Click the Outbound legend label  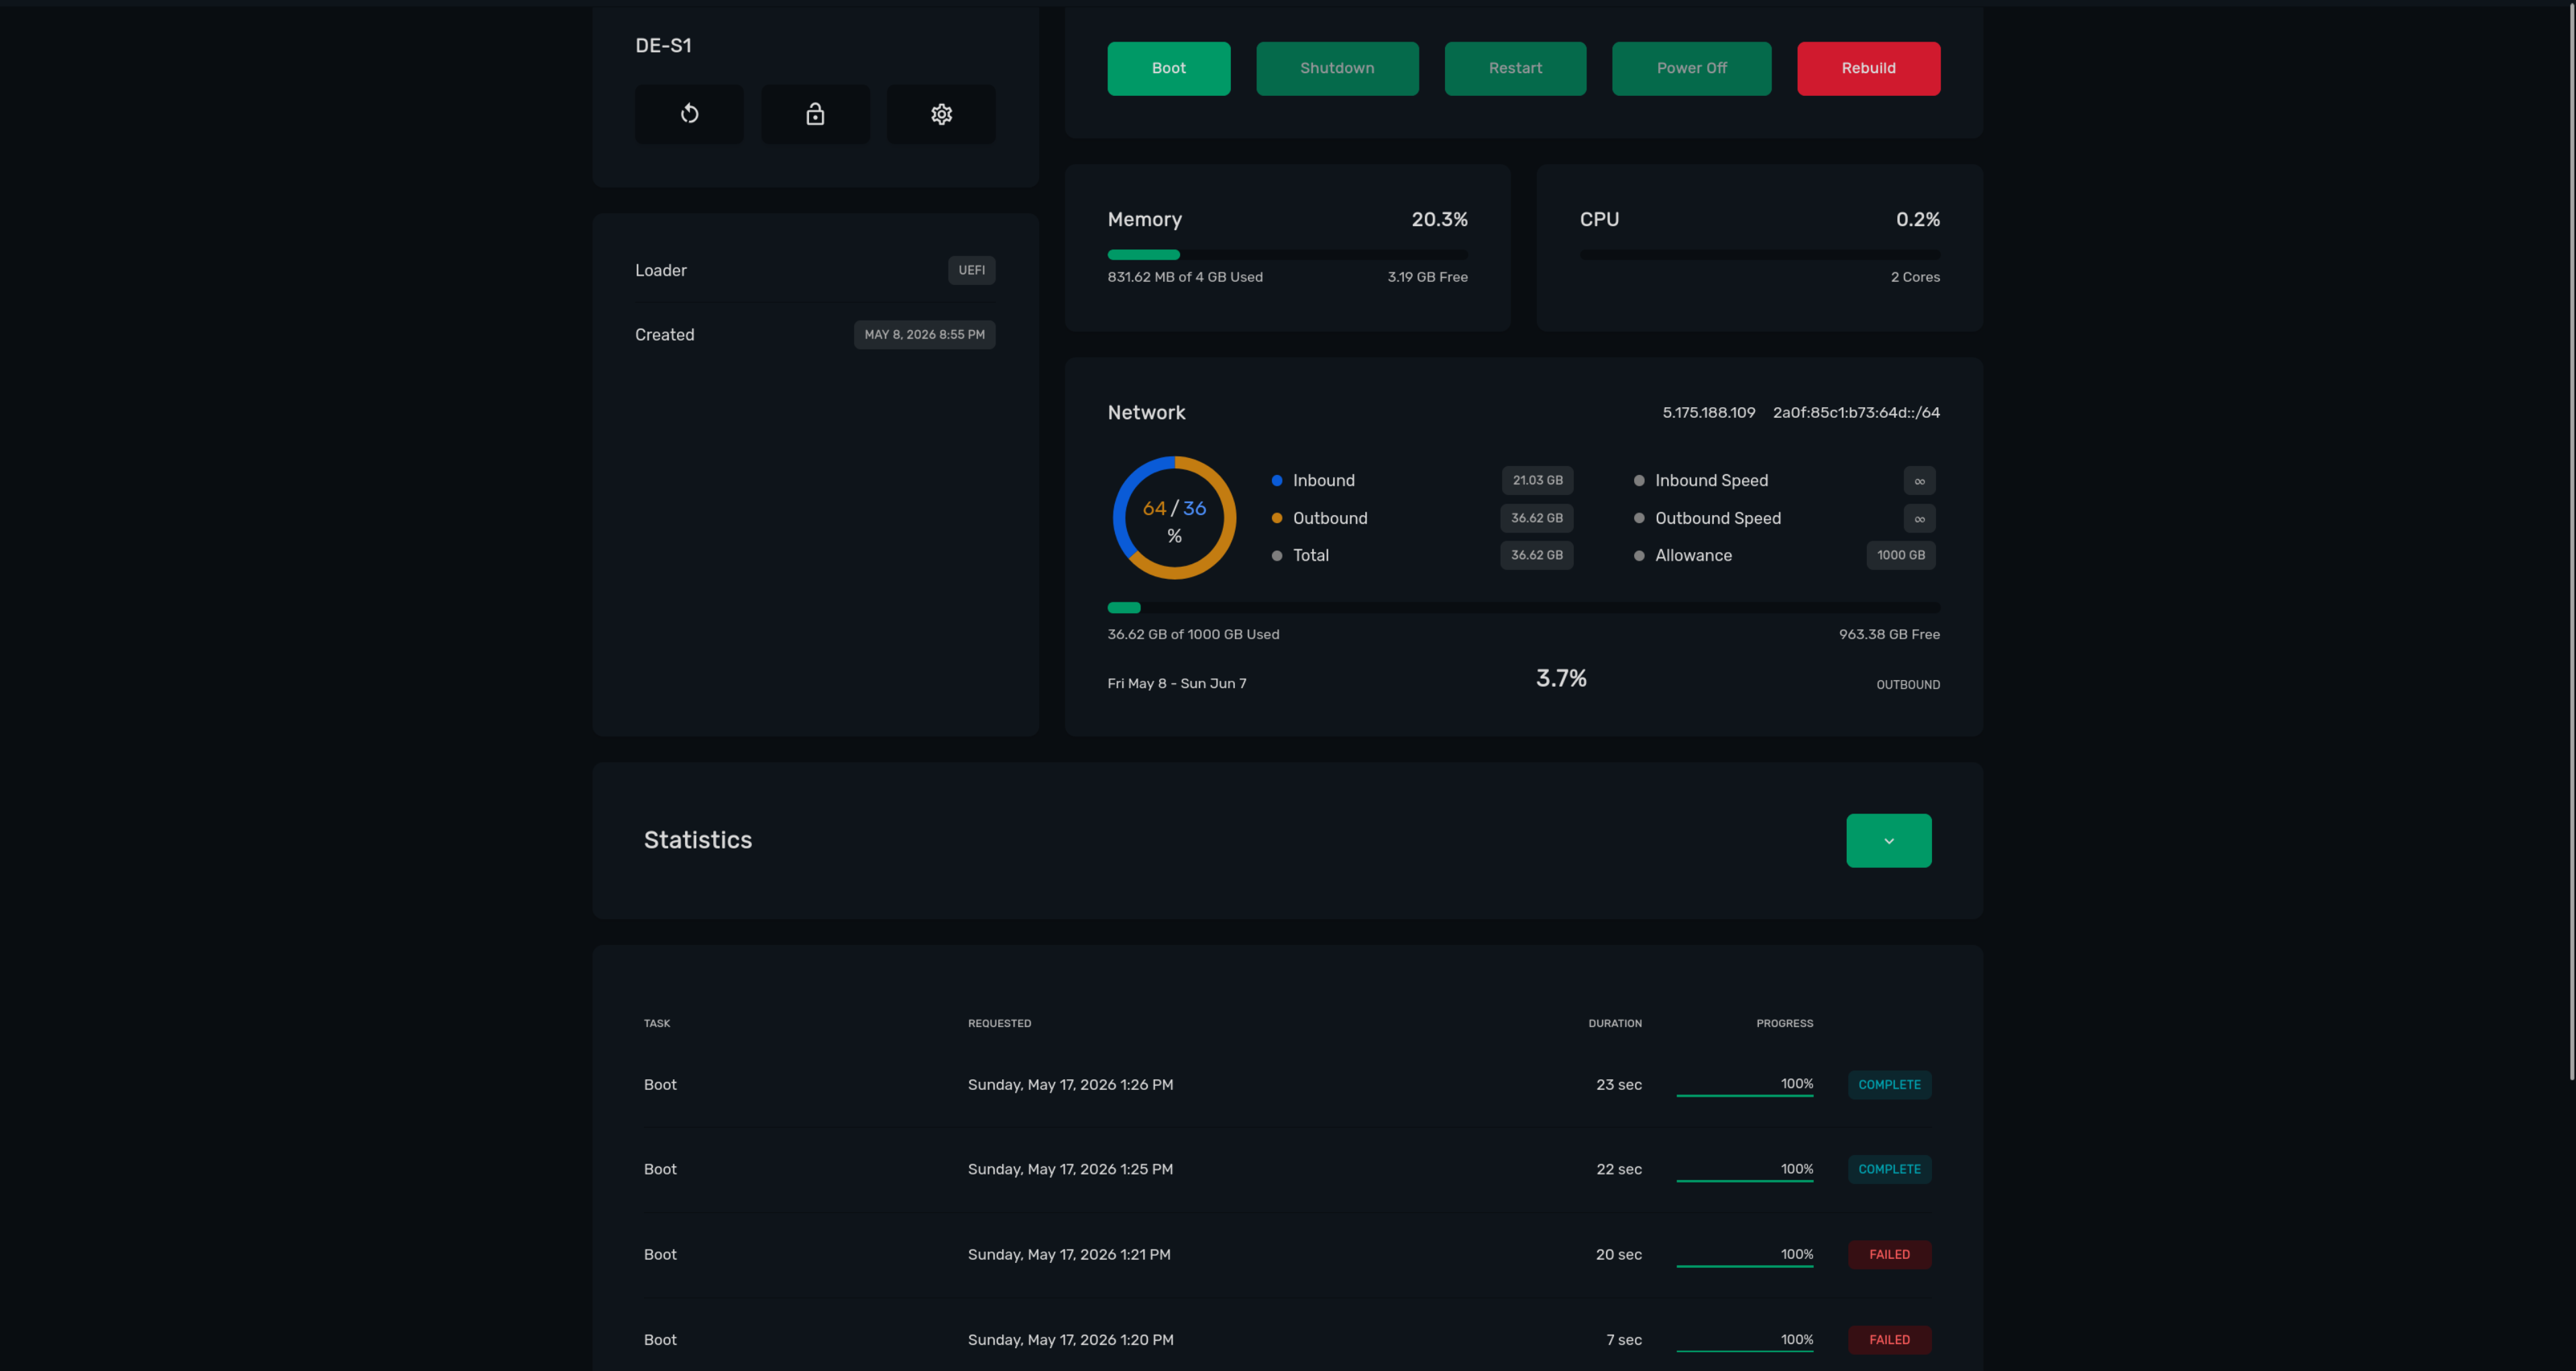[1330, 518]
